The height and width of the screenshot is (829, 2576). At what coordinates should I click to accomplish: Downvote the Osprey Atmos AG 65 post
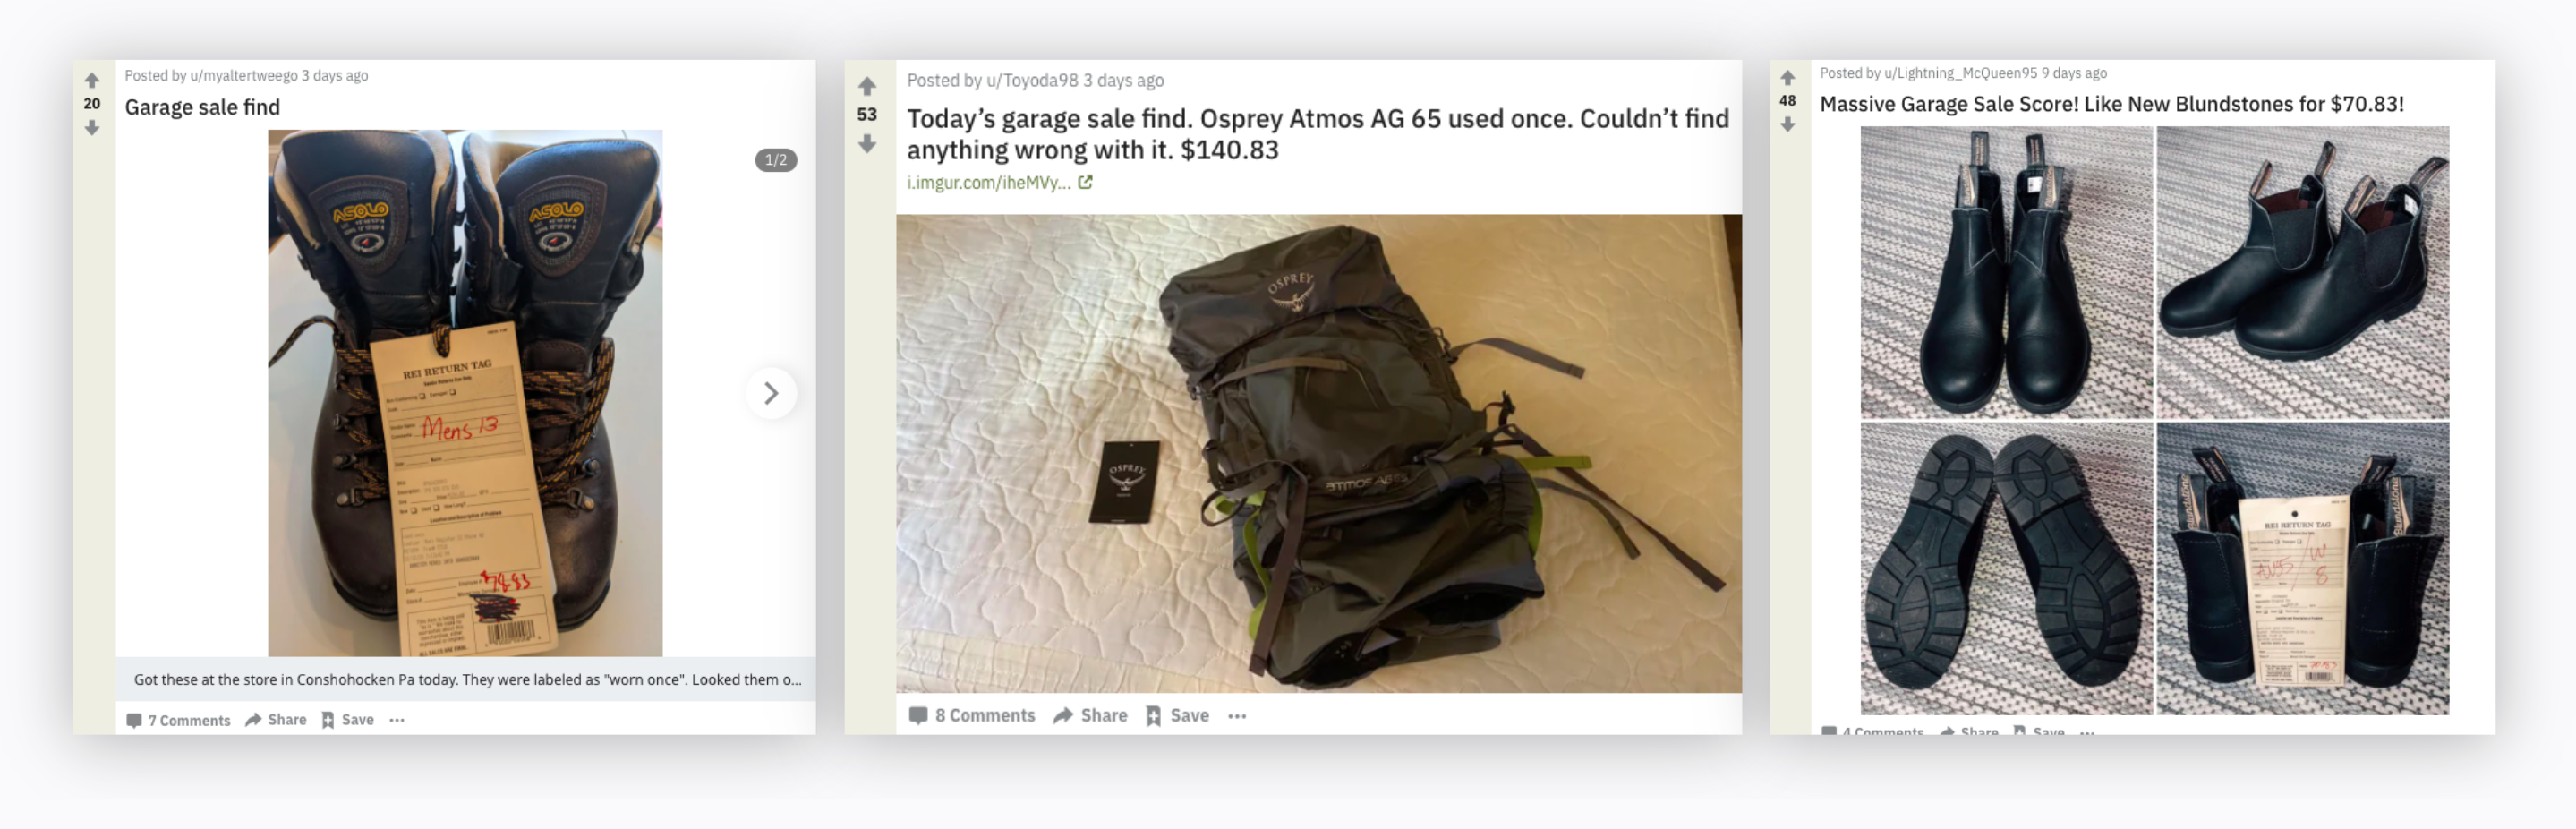867,144
